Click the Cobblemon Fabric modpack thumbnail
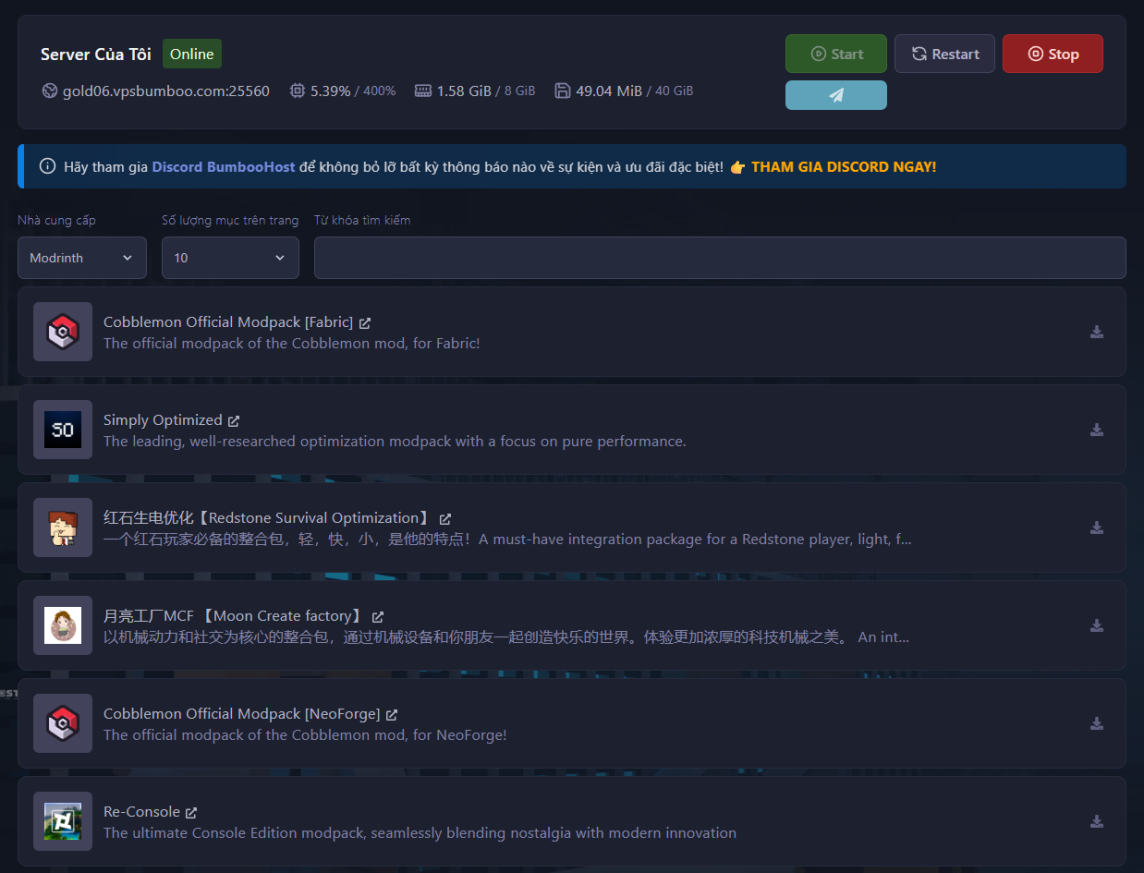This screenshot has width=1144, height=873. 62,332
